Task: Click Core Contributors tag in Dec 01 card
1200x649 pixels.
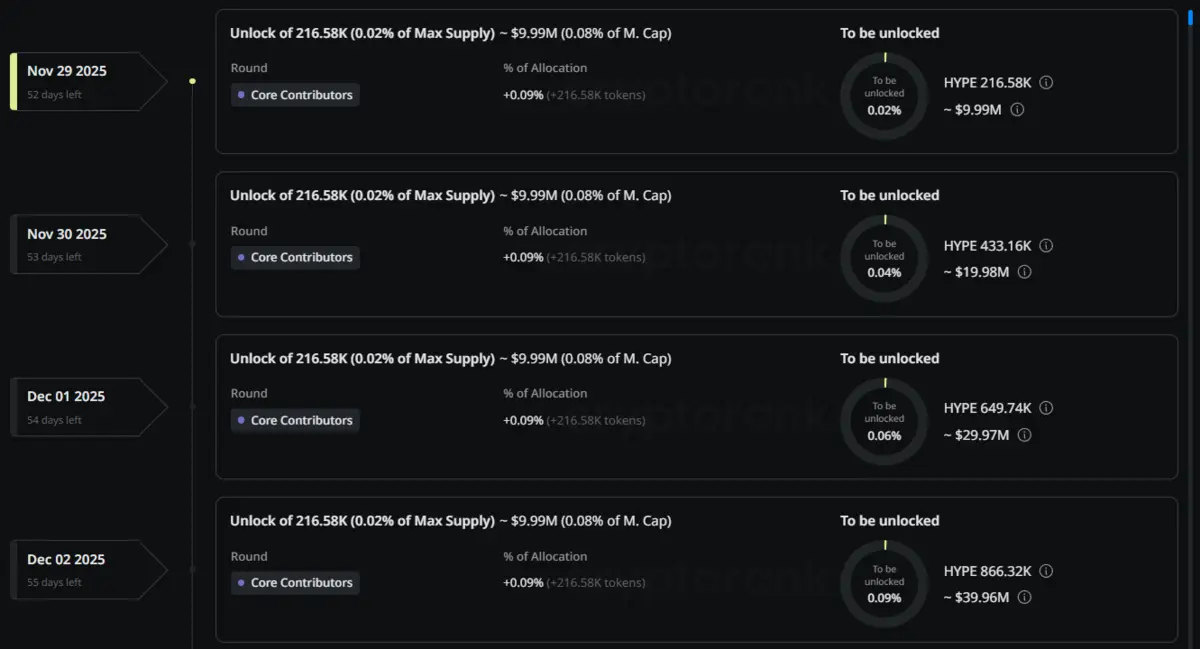Action: pos(294,420)
